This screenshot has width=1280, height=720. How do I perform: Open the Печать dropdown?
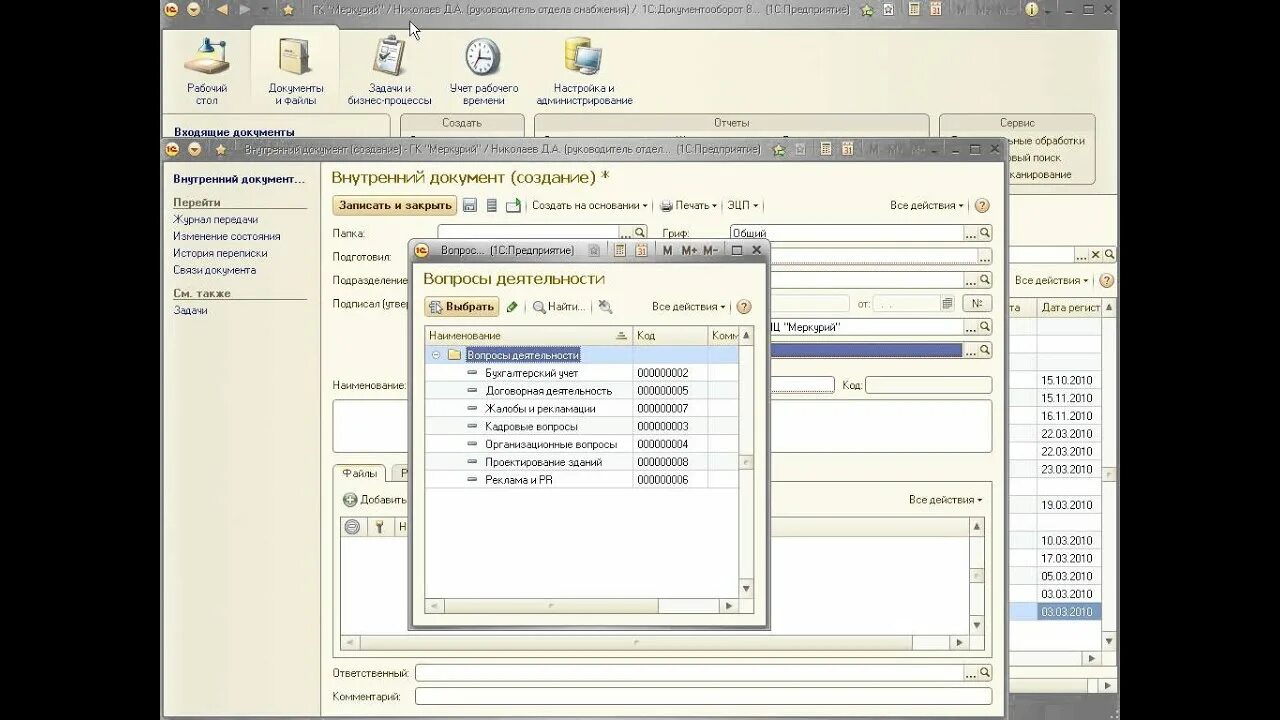(689, 205)
